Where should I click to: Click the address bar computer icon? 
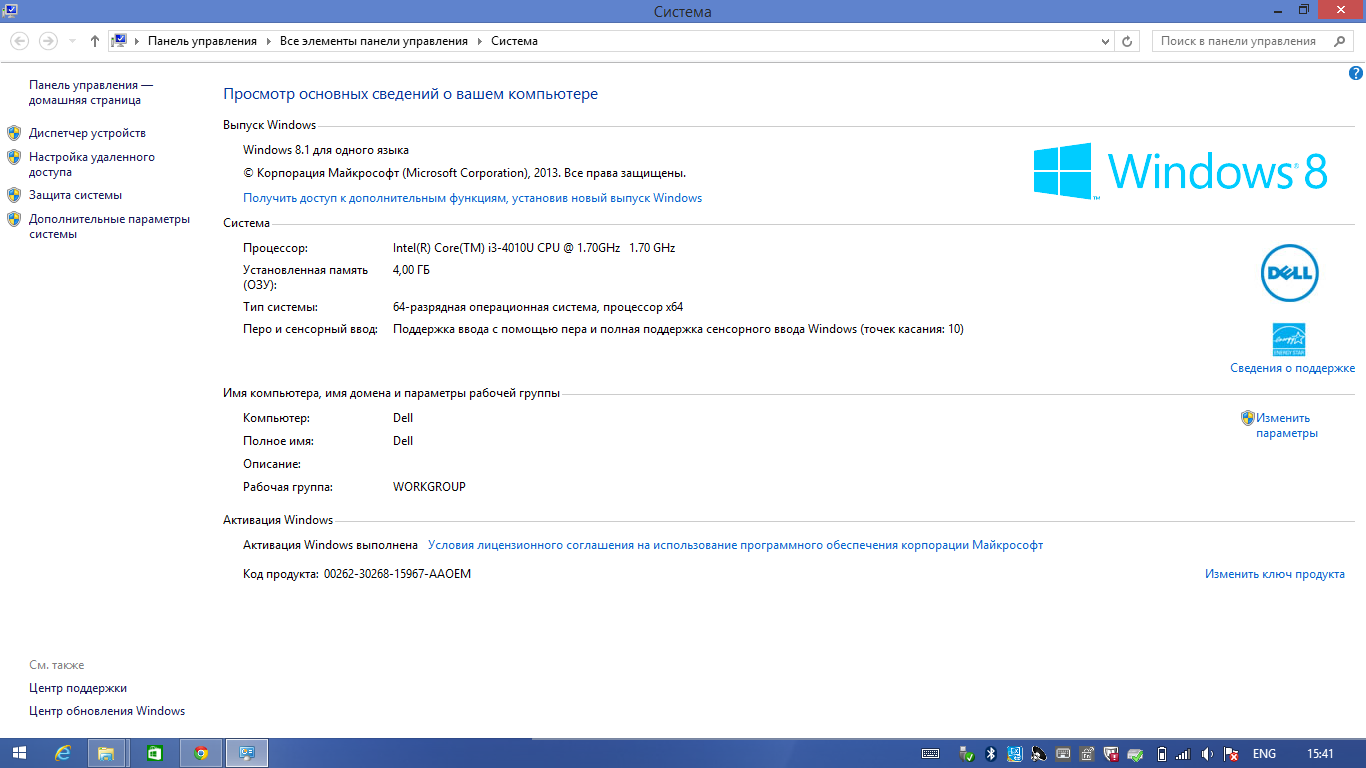(120, 41)
